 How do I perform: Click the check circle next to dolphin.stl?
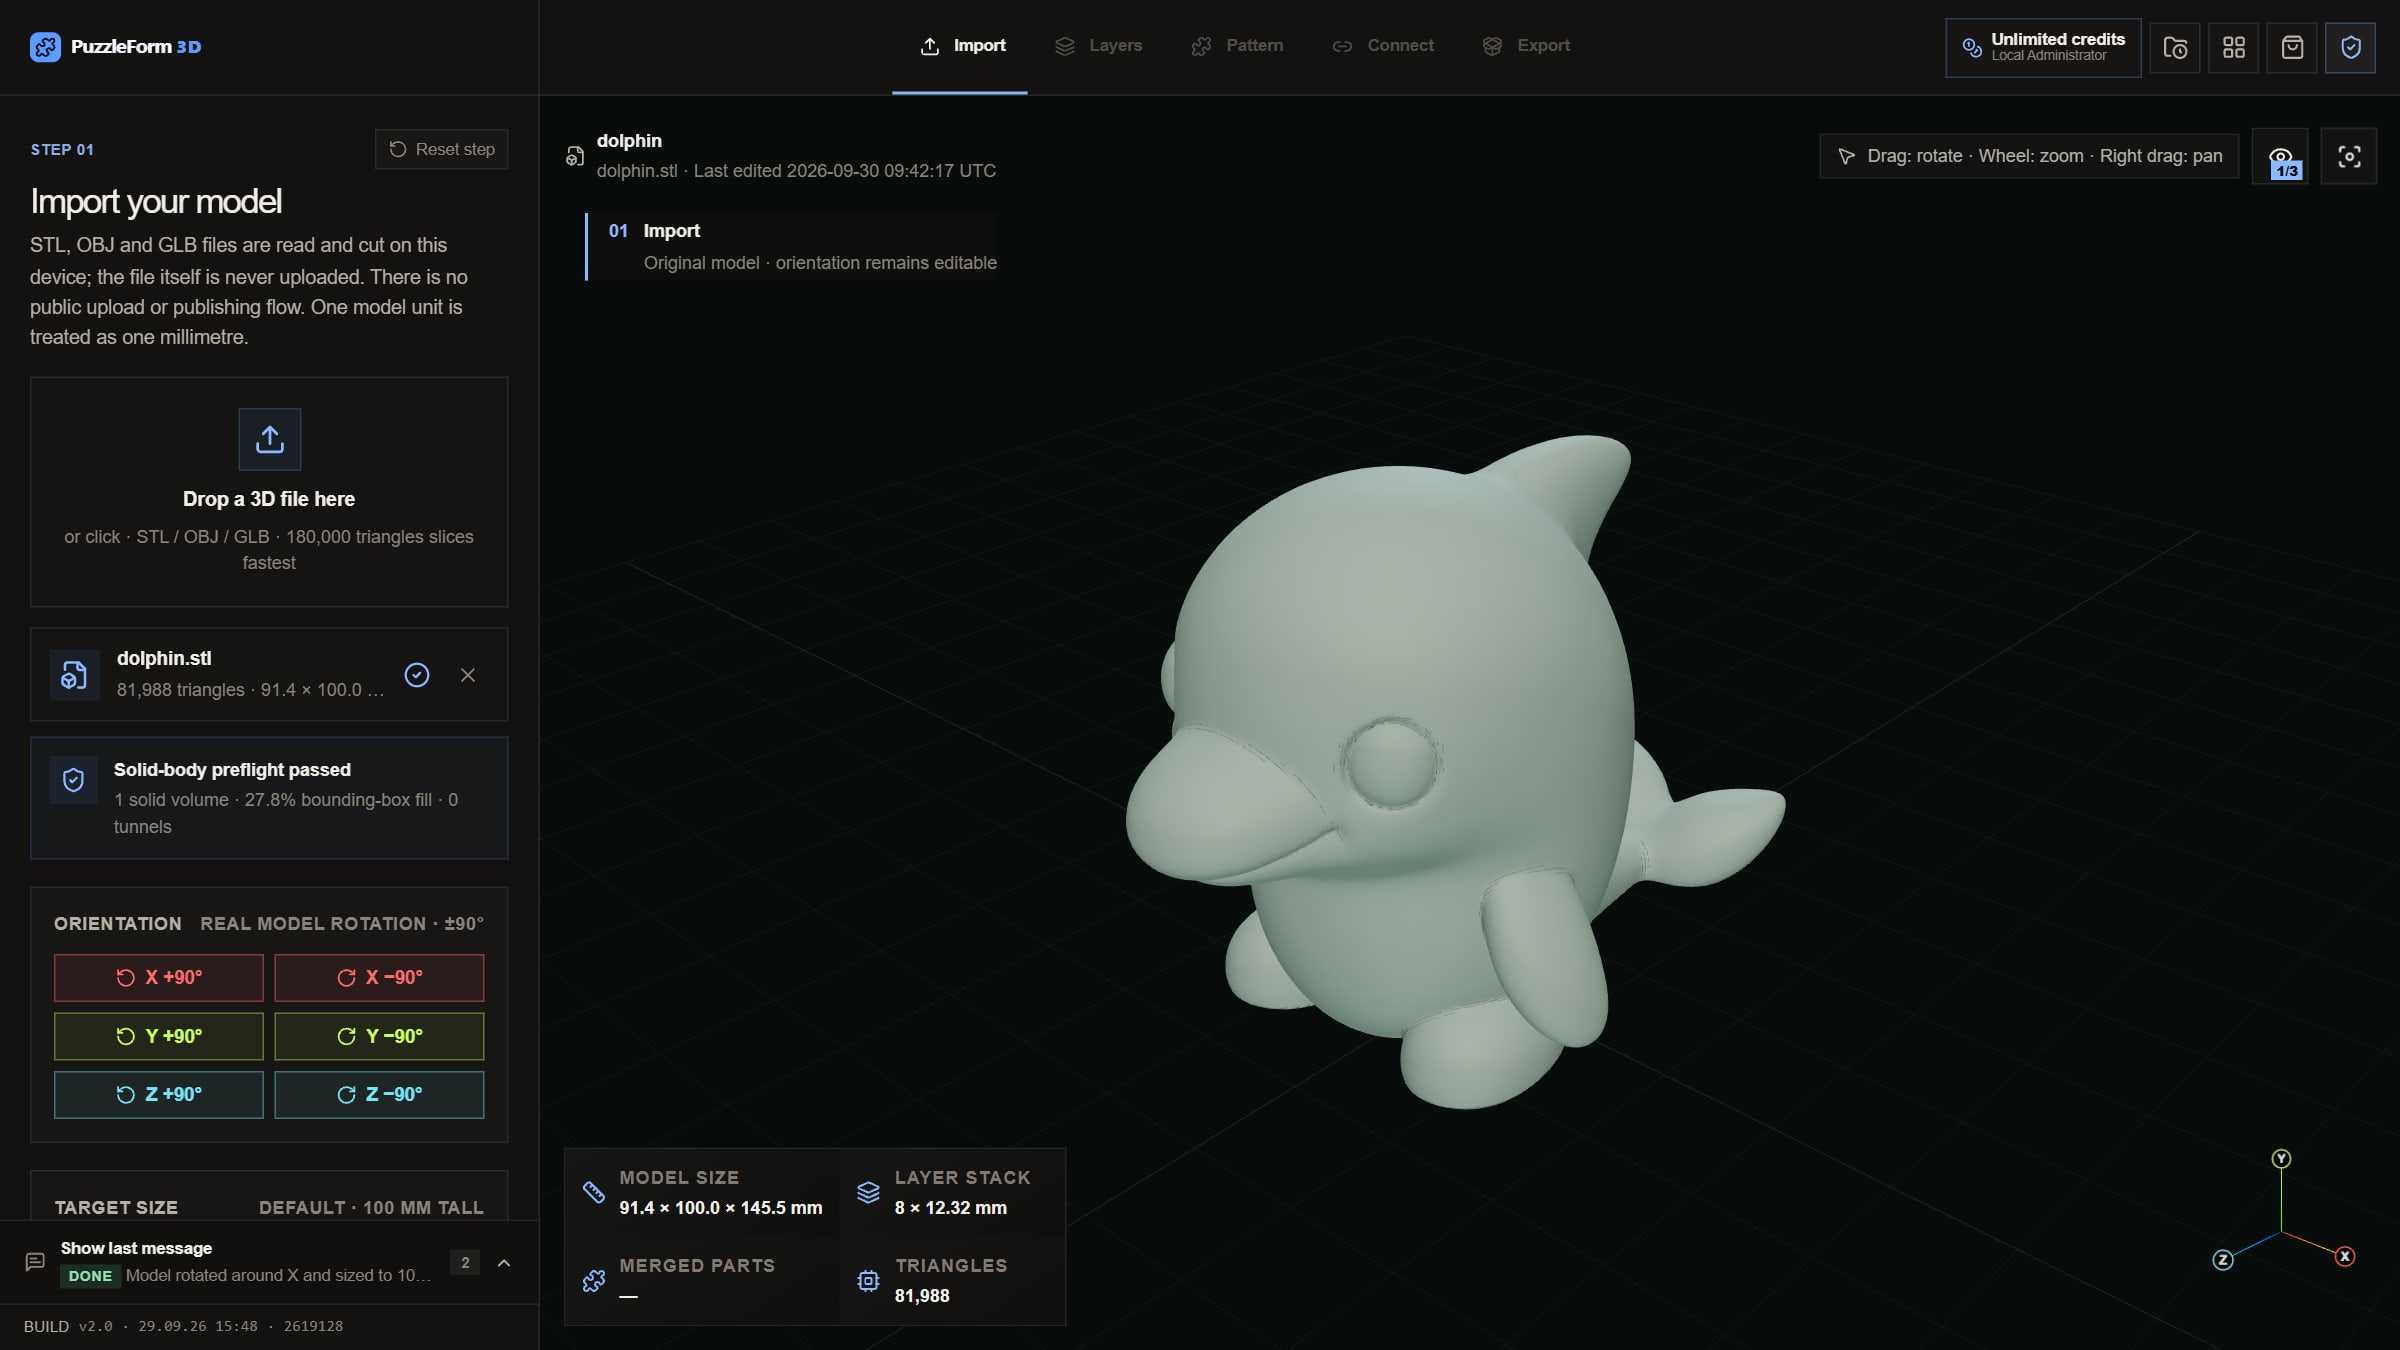(x=417, y=675)
